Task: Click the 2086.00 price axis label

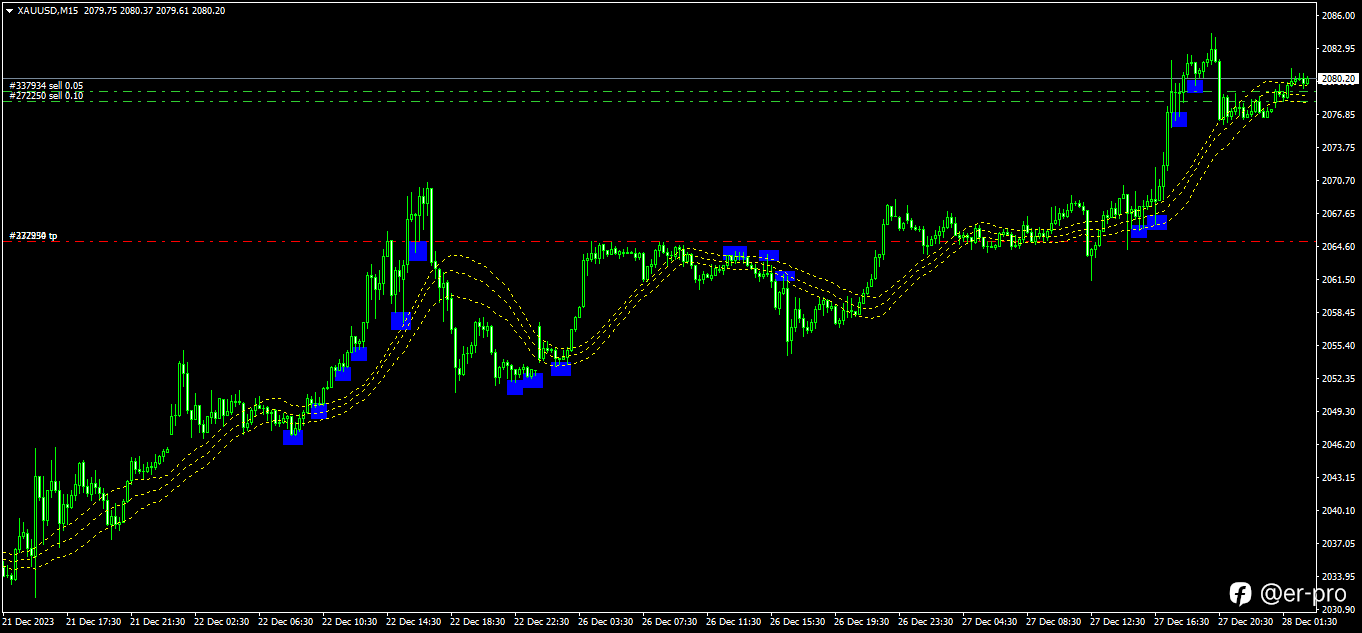Action: [x=1337, y=16]
